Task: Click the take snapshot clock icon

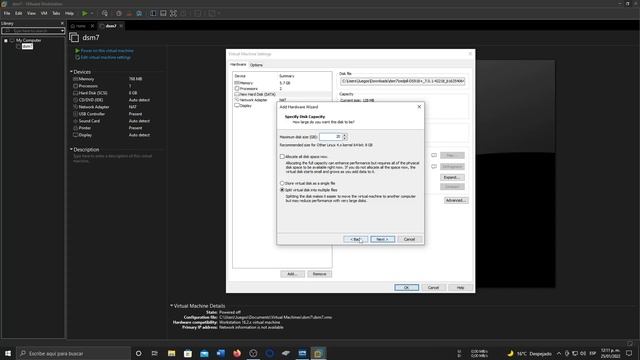Action: point(119,13)
